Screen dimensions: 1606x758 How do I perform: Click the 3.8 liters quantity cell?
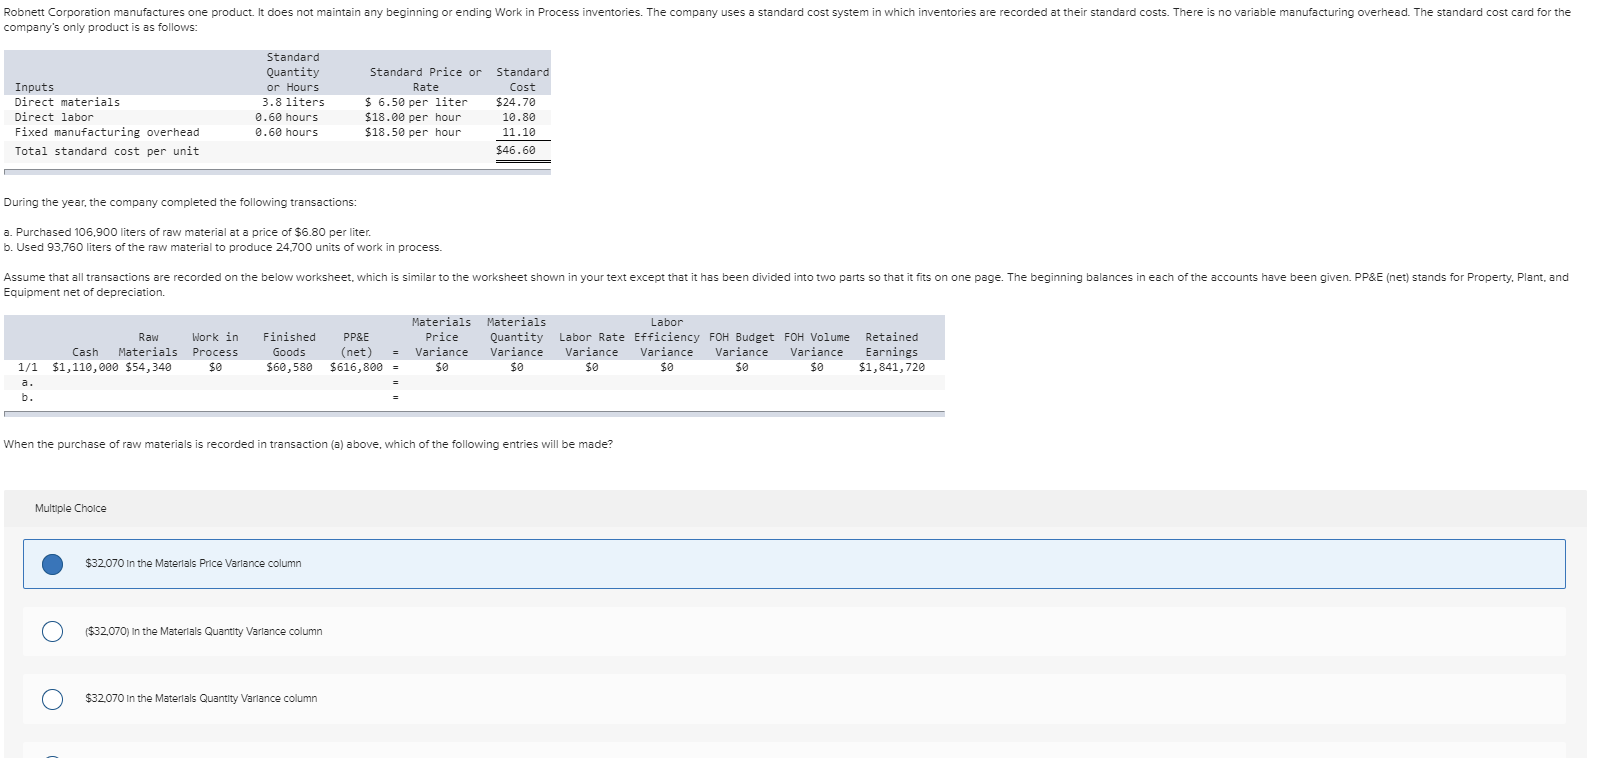coord(293,102)
